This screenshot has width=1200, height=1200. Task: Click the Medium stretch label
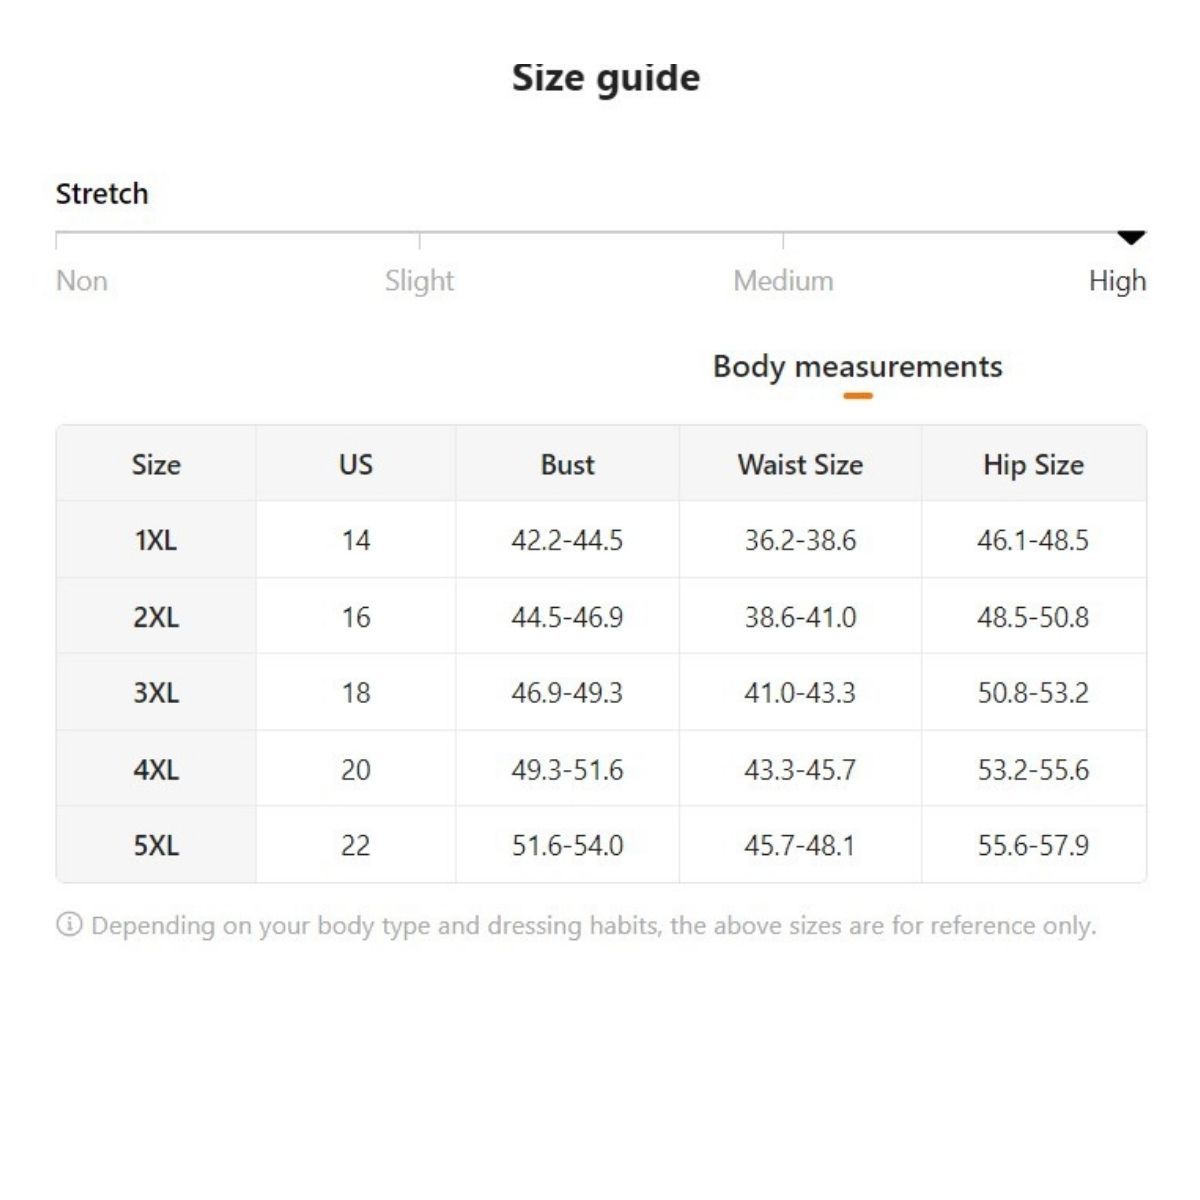[783, 281]
